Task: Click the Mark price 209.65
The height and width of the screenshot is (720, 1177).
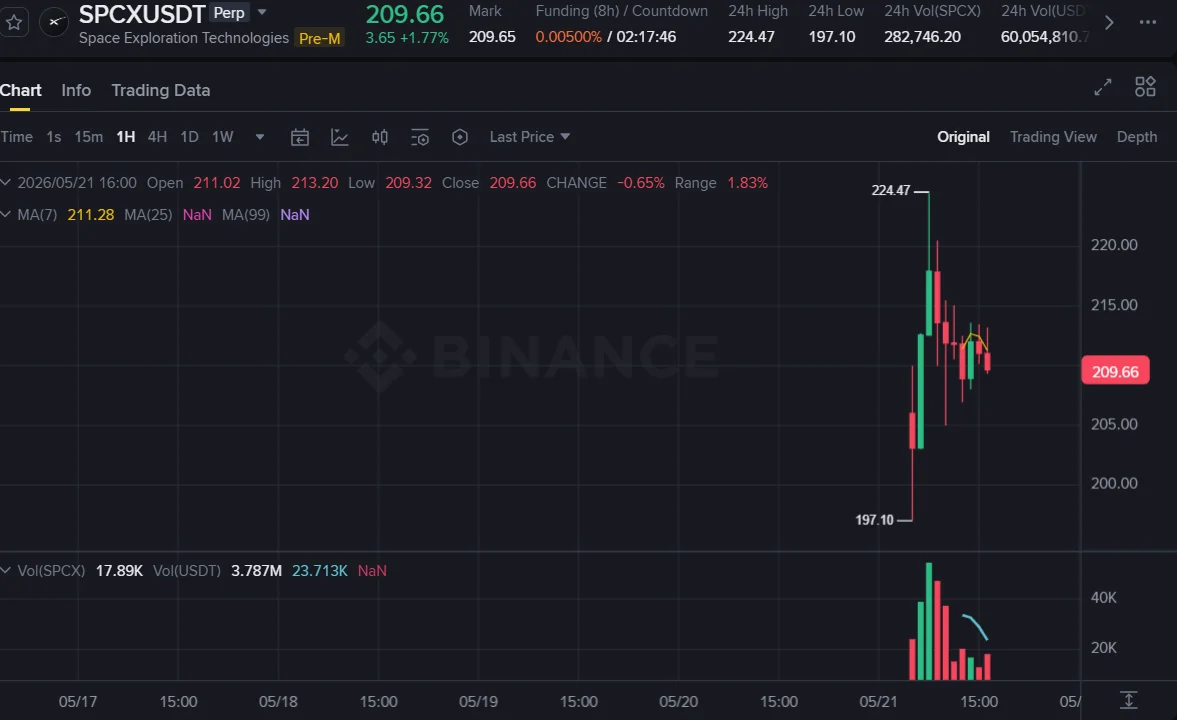Action: [492, 36]
